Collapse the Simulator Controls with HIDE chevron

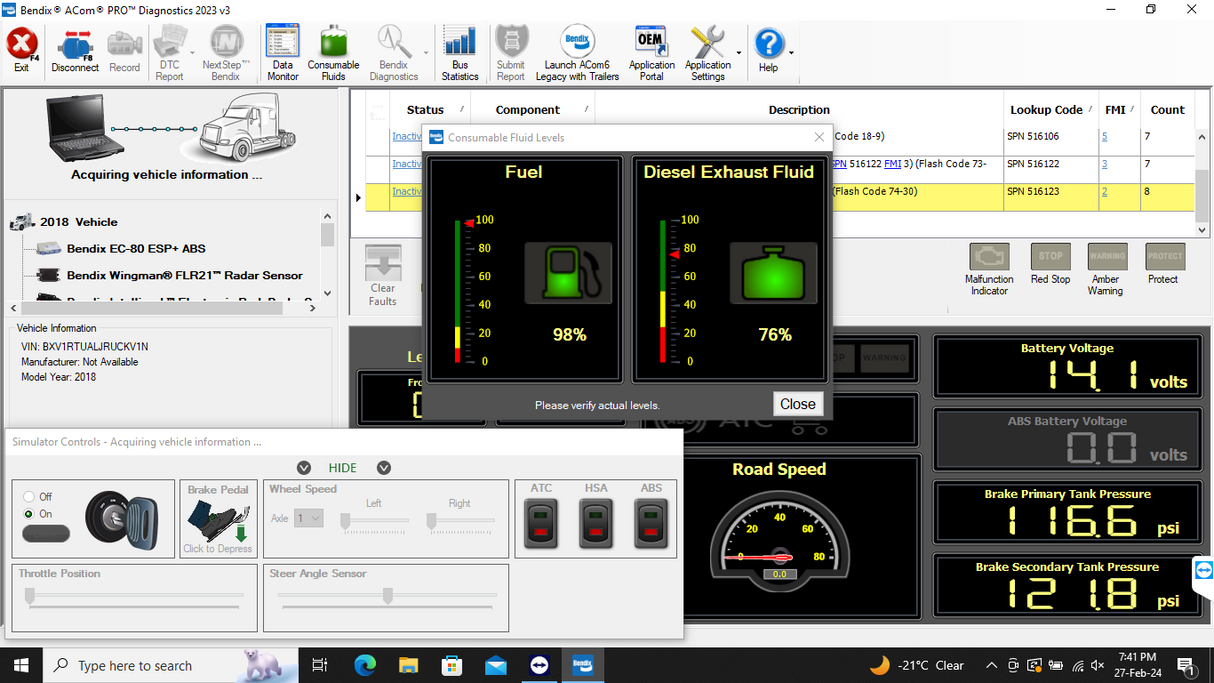point(303,467)
